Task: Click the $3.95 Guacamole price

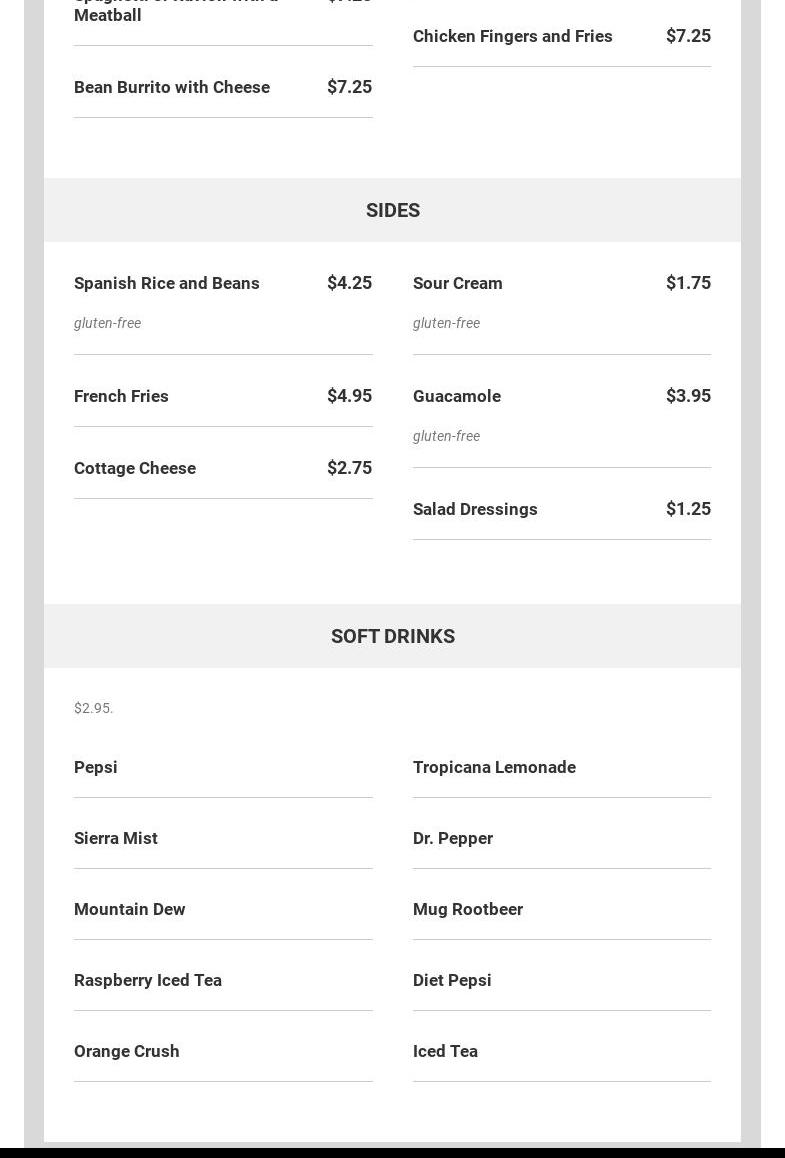Action: click(688, 396)
